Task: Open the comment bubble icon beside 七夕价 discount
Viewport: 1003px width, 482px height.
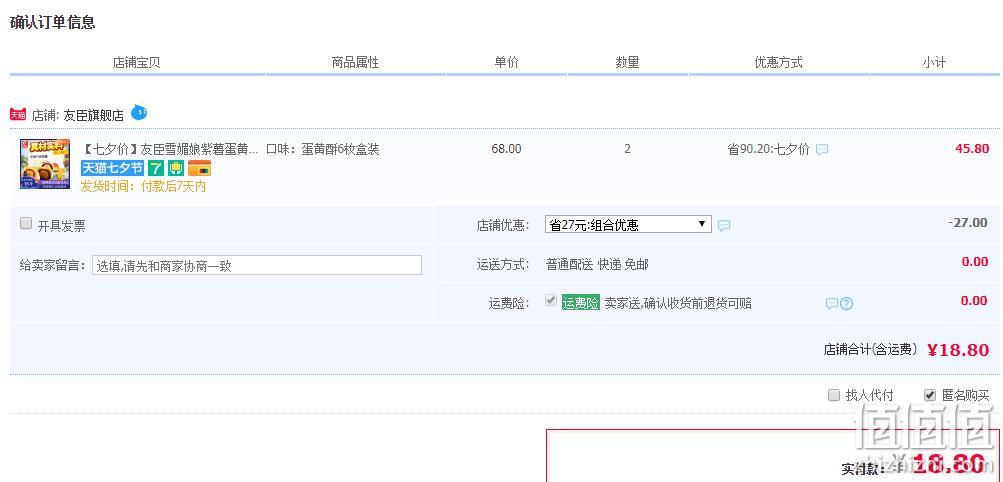Action: click(822, 150)
